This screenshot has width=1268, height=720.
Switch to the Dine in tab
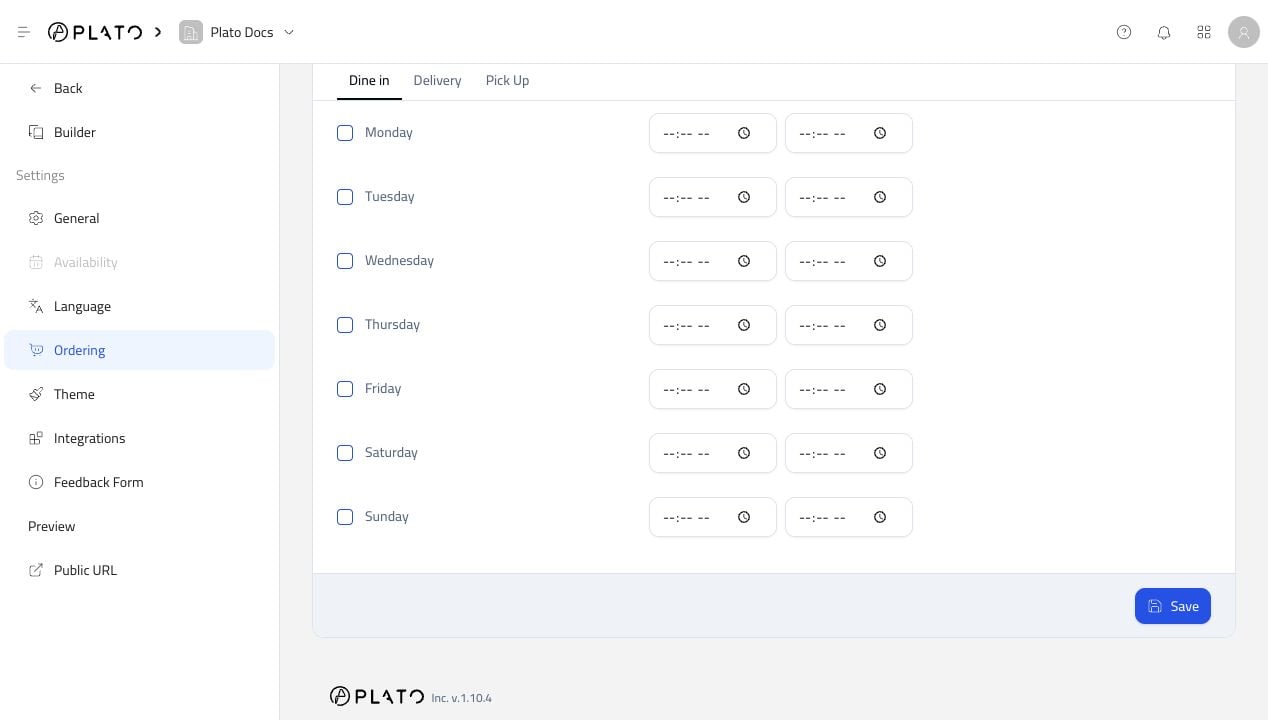pyautogui.click(x=369, y=80)
